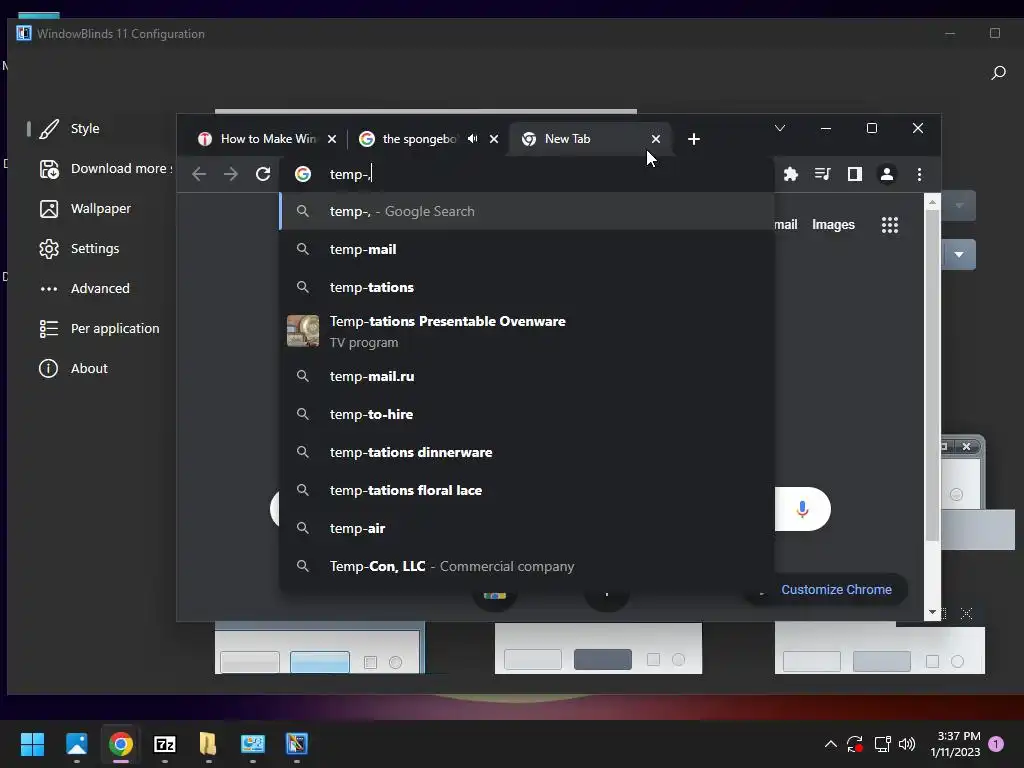The image size is (1024, 768).
Task: Select the temp-, Google Search suggestion
Action: point(527,211)
